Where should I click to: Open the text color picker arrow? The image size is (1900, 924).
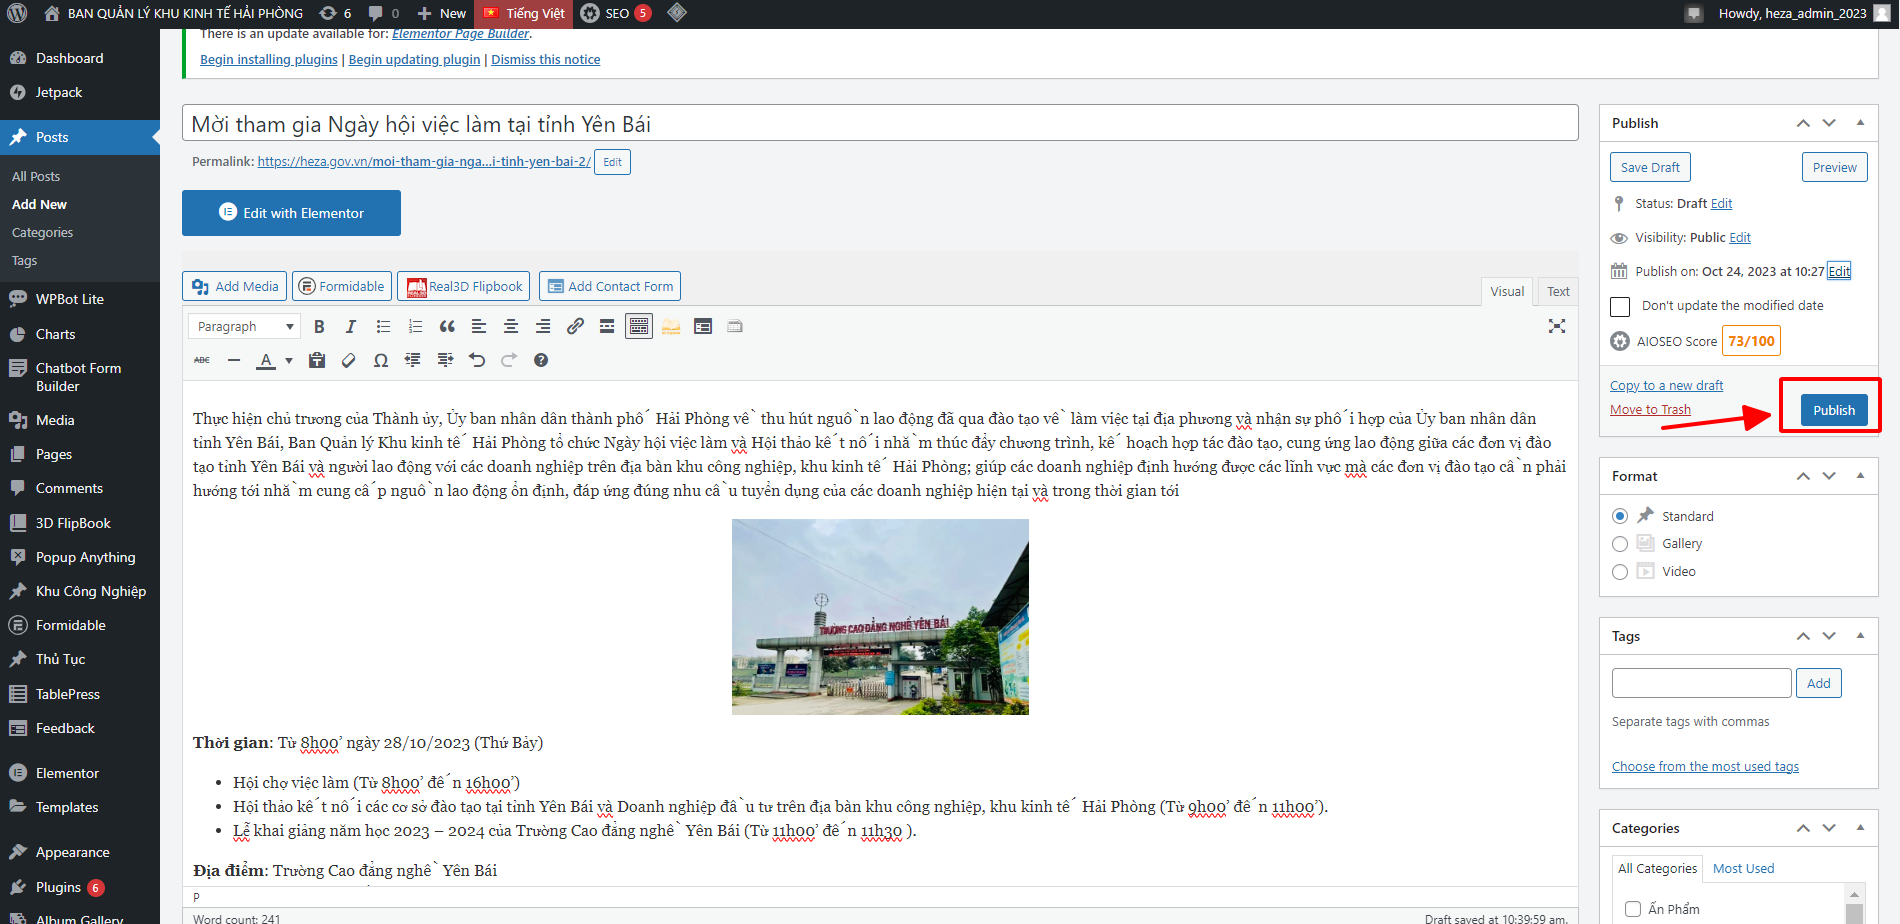click(x=289, y=361)
